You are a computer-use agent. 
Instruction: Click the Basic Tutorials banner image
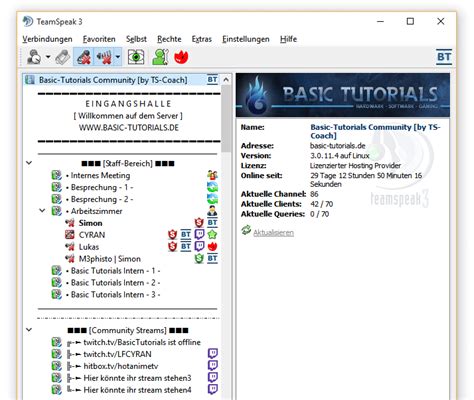point(343,95)
